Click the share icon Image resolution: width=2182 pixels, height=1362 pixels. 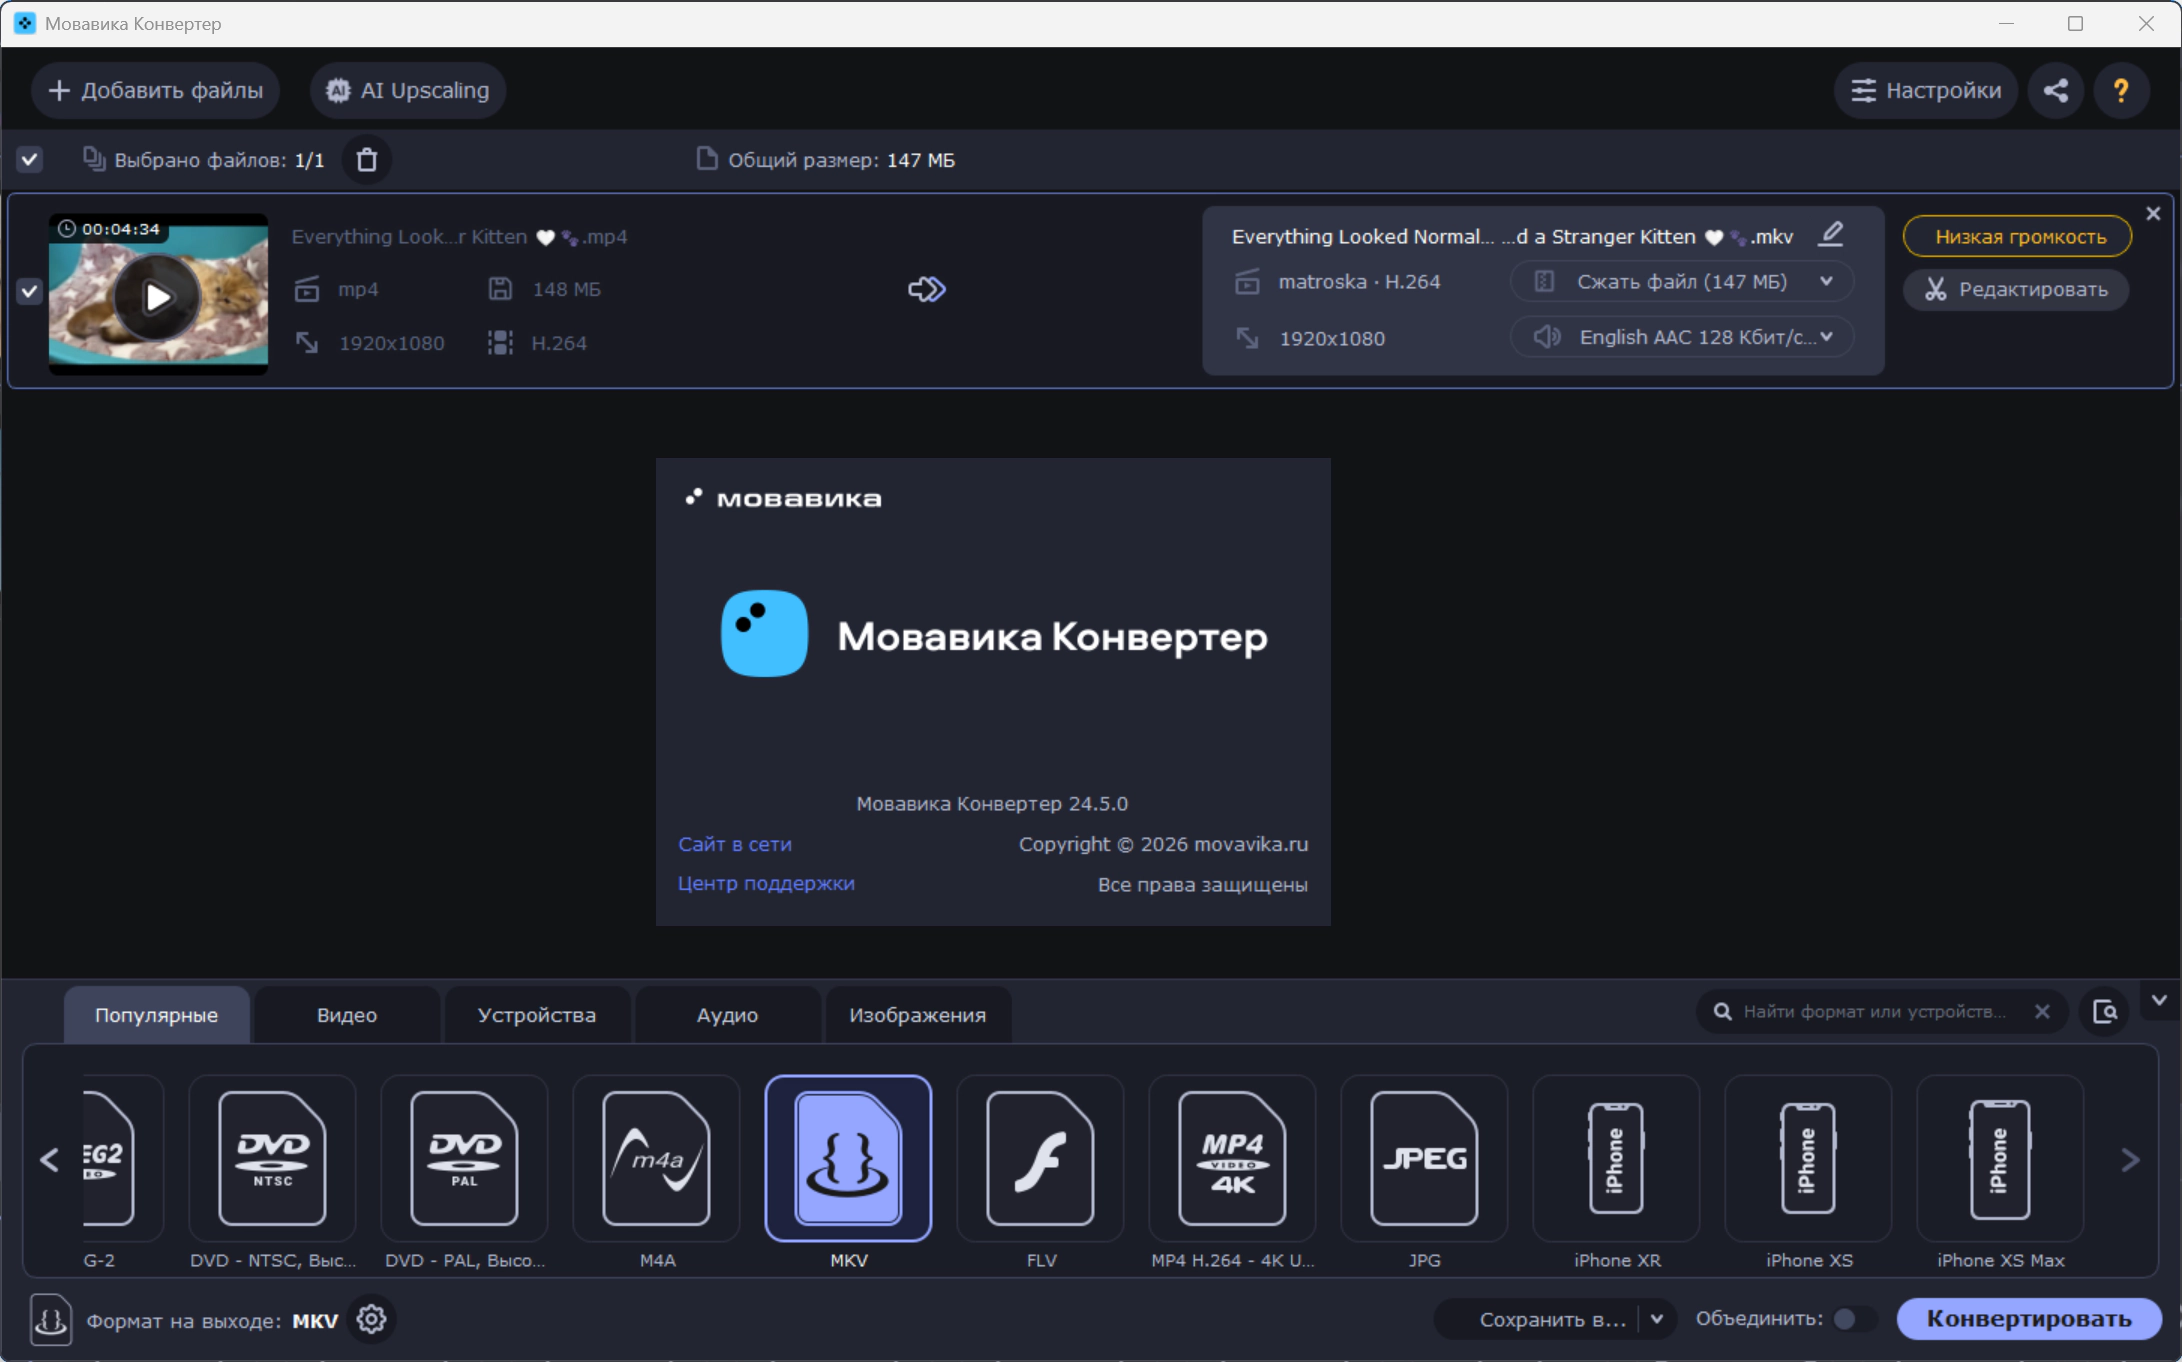click(x=2056, y=91)
